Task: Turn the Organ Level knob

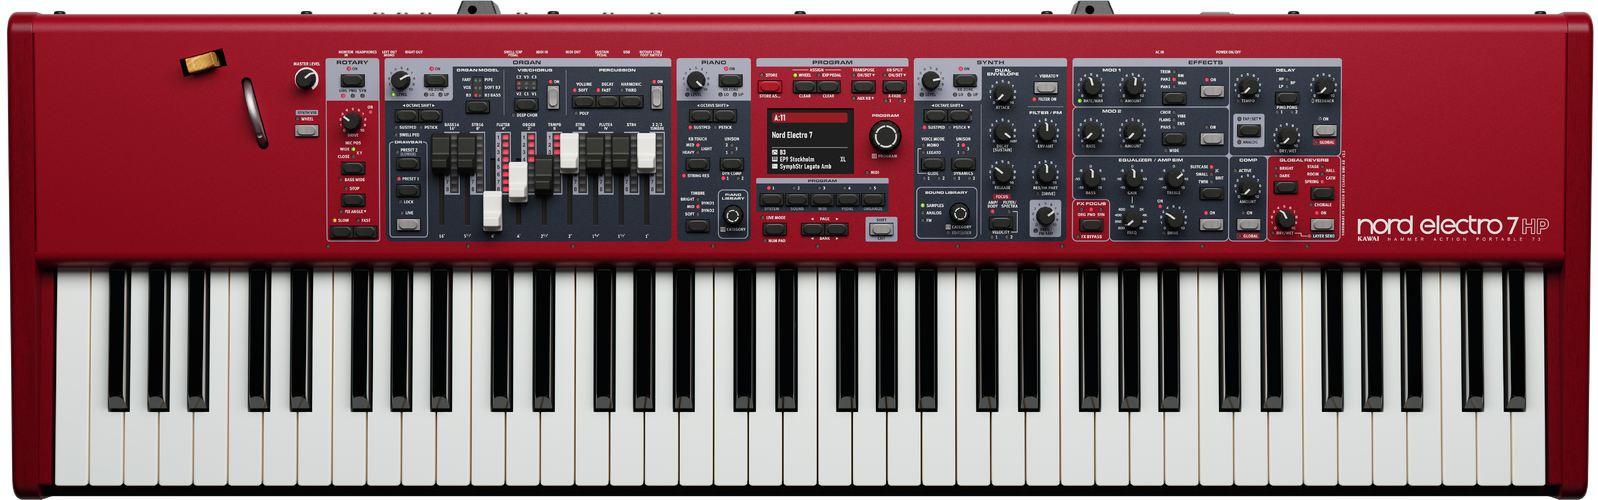Action: tap(400, 80)
